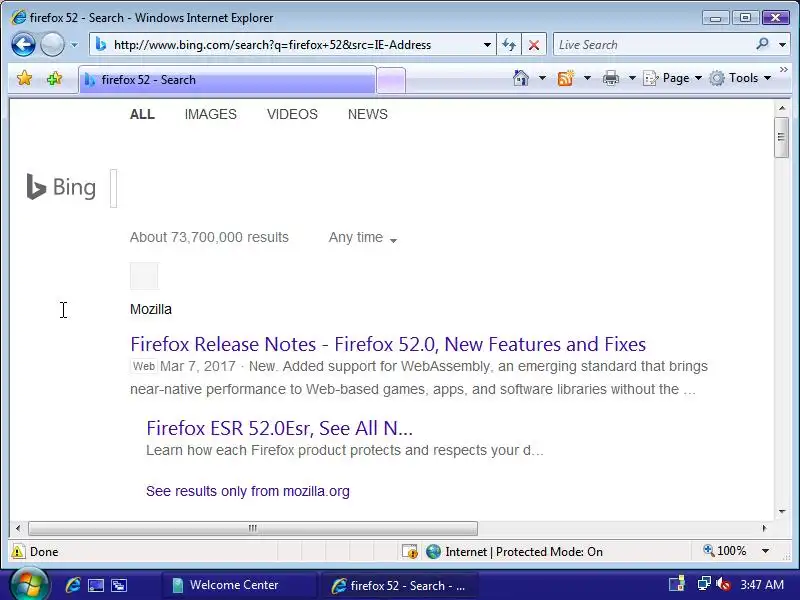Image resolution: width=800 pixels, height=600 pixels.
Task: Click the 'Mozilla' source text
Action: (151, 309)
